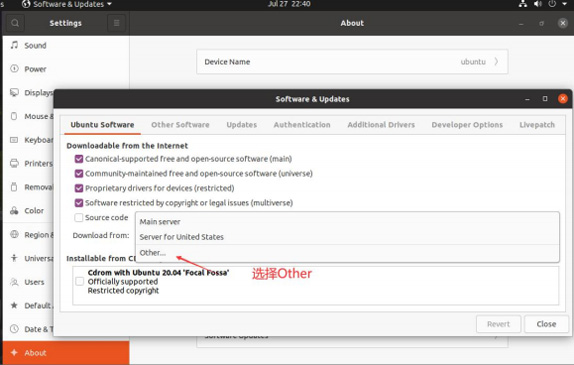Switch to the Livepatch tab
This screenshot has height=365, width=574.
click(x=537, y=125)
